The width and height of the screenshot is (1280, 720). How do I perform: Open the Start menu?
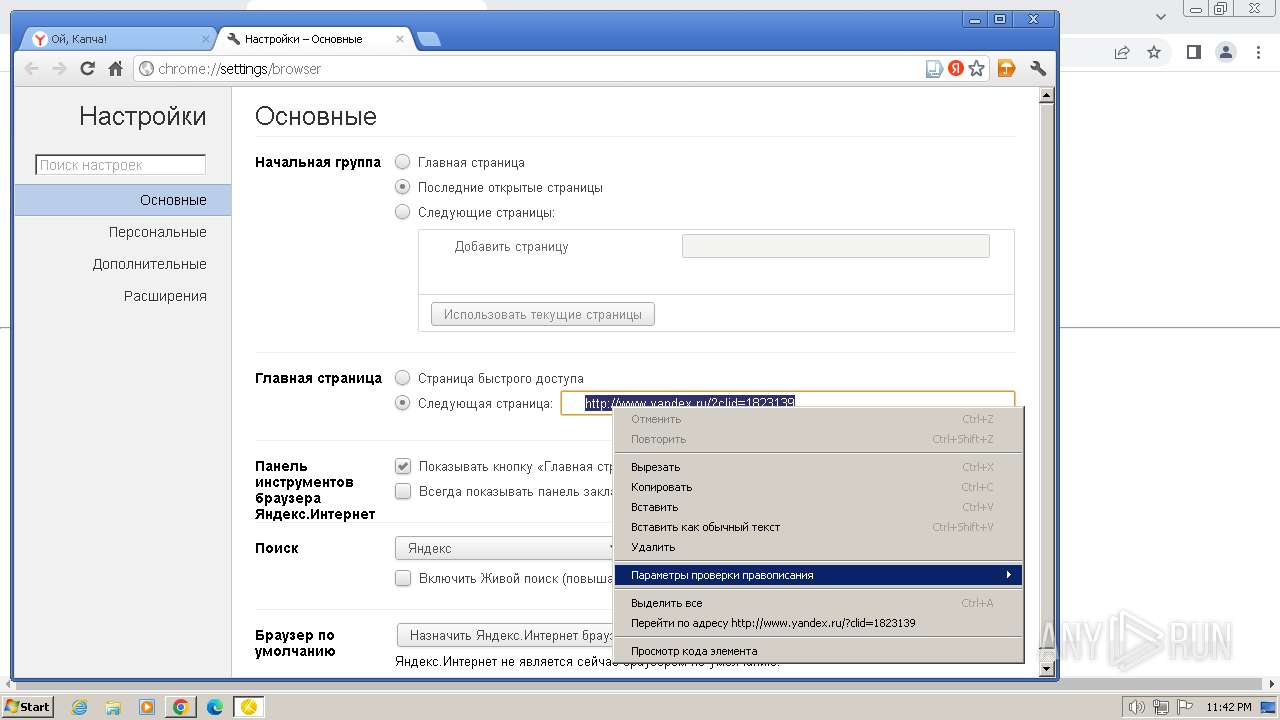(27, 707)
